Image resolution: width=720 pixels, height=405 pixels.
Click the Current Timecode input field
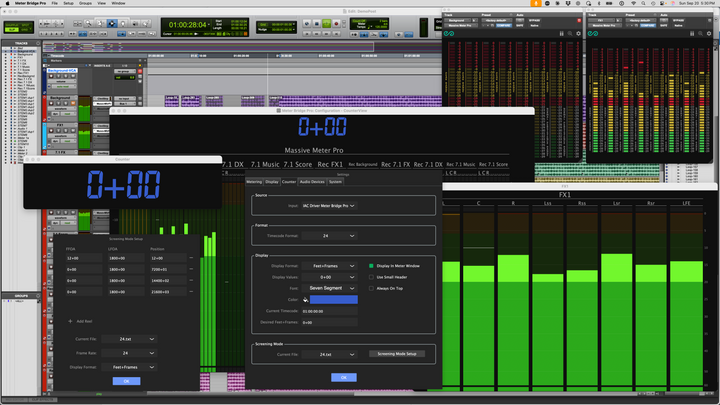(329, 311)
